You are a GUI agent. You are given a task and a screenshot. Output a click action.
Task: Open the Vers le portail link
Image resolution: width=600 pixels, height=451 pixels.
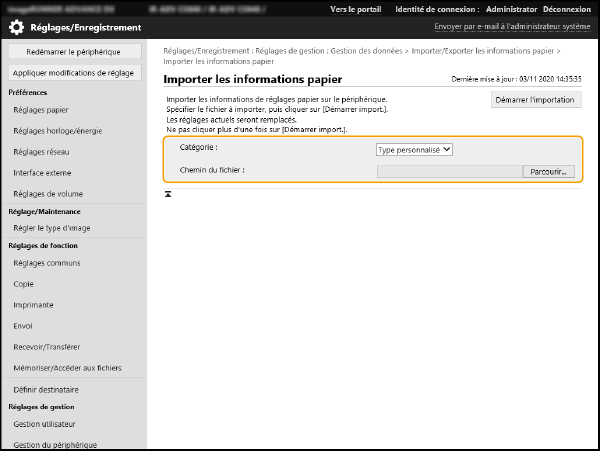[356, 9]
